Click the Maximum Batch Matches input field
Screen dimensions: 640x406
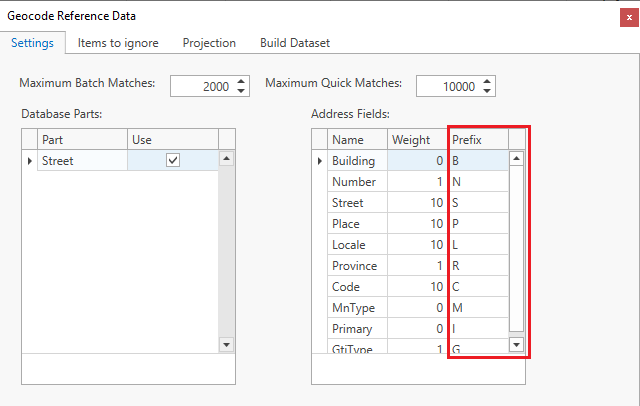[201, 87]
